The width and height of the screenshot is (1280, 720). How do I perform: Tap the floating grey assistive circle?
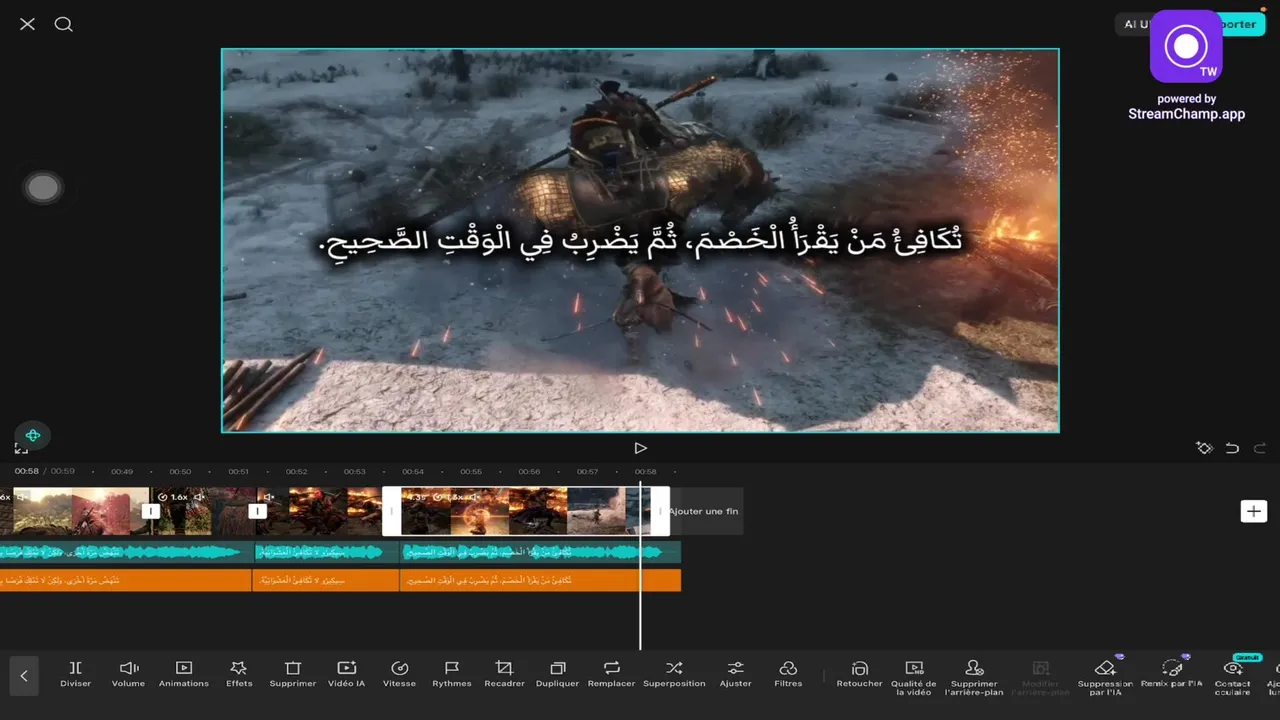(42, 188)
